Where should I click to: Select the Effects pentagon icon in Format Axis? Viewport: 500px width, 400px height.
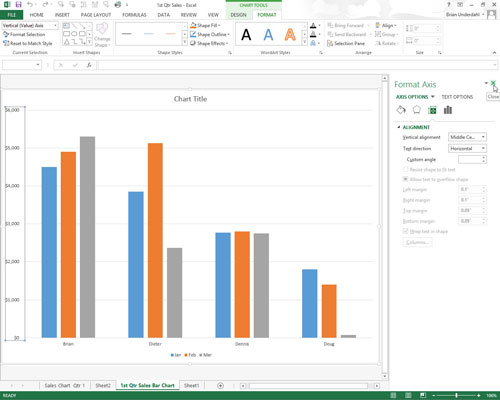(x=417, y=110)
